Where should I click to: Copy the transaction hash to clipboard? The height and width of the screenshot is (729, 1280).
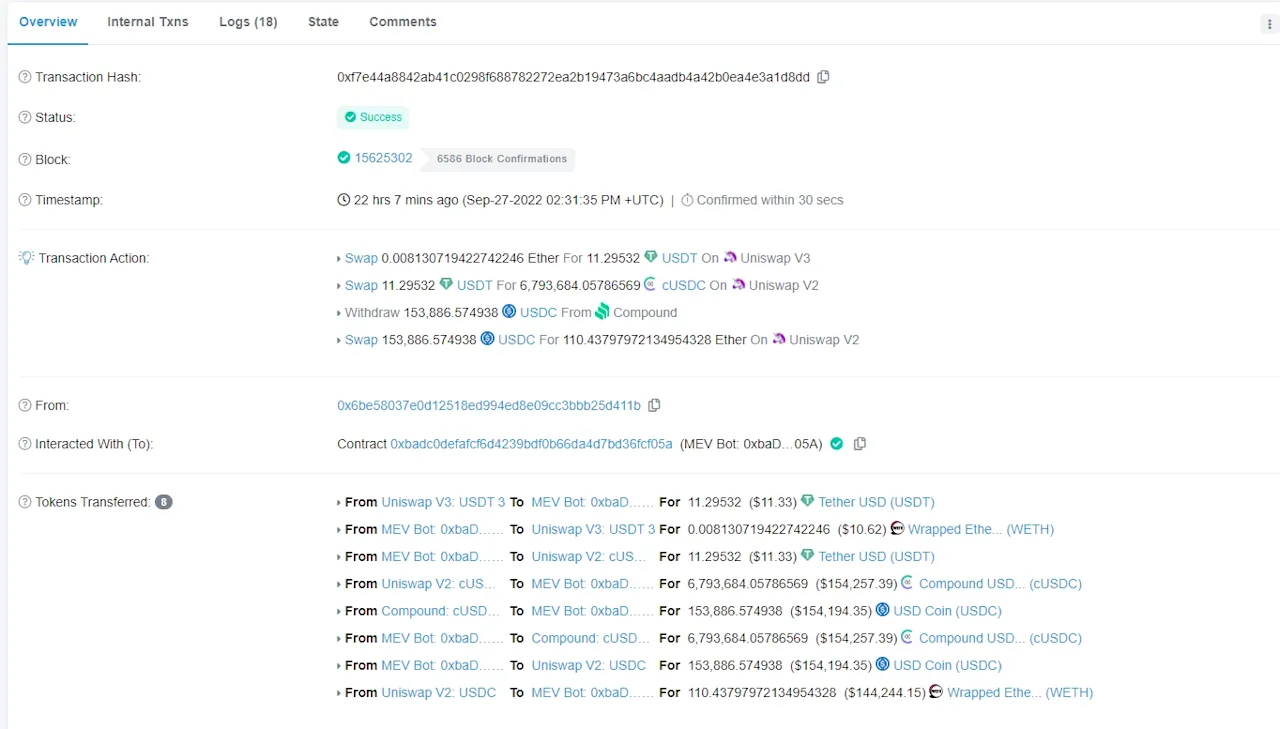823,77
